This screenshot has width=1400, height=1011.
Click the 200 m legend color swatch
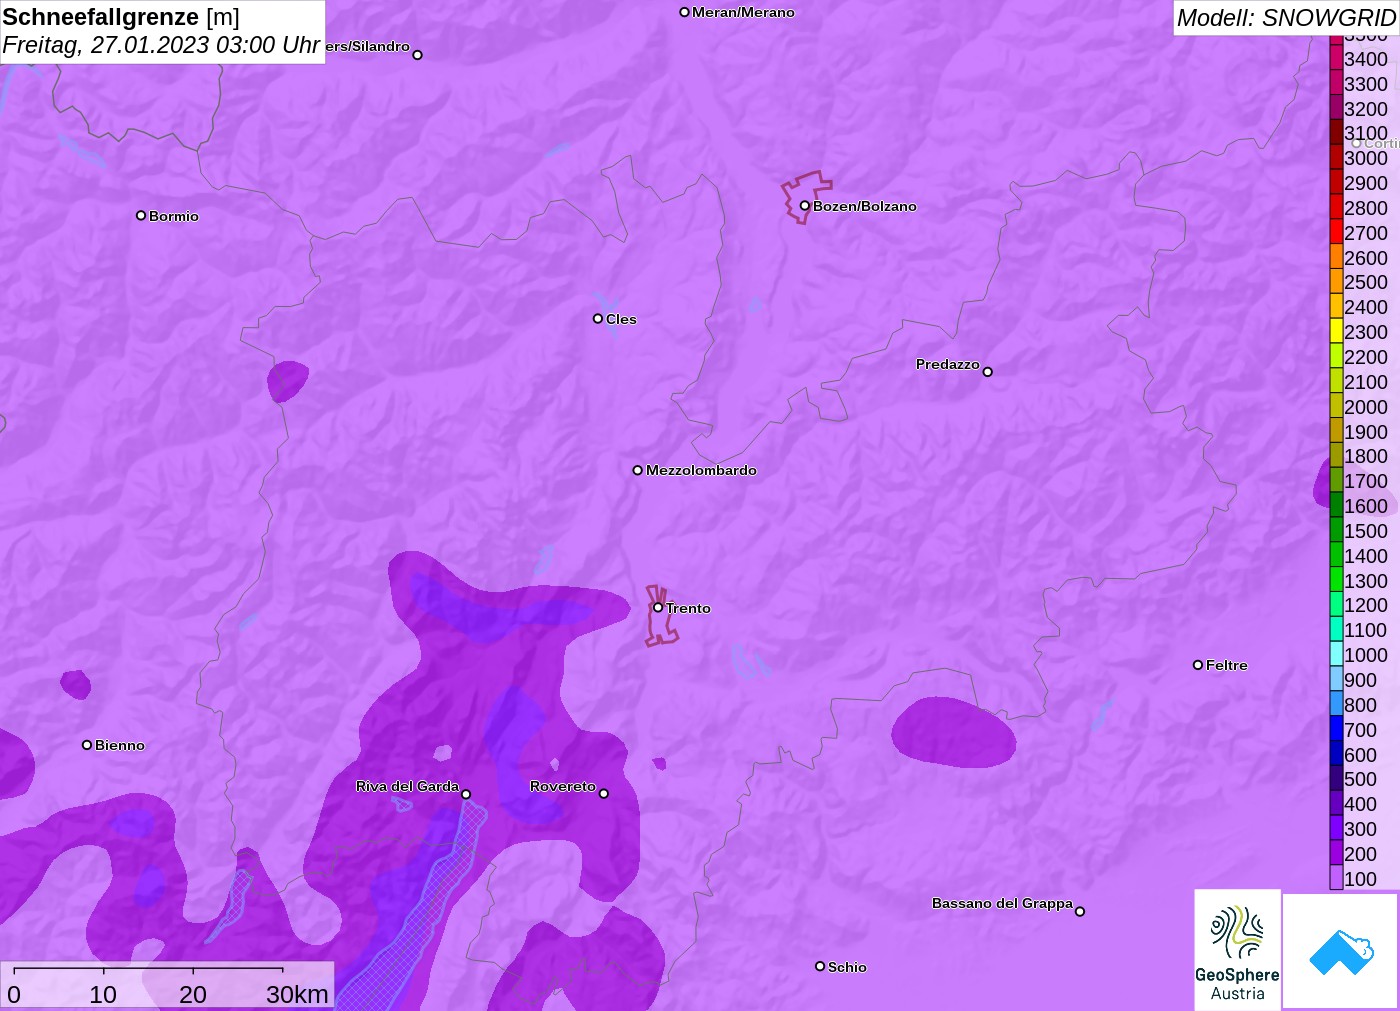point(1336,853)
